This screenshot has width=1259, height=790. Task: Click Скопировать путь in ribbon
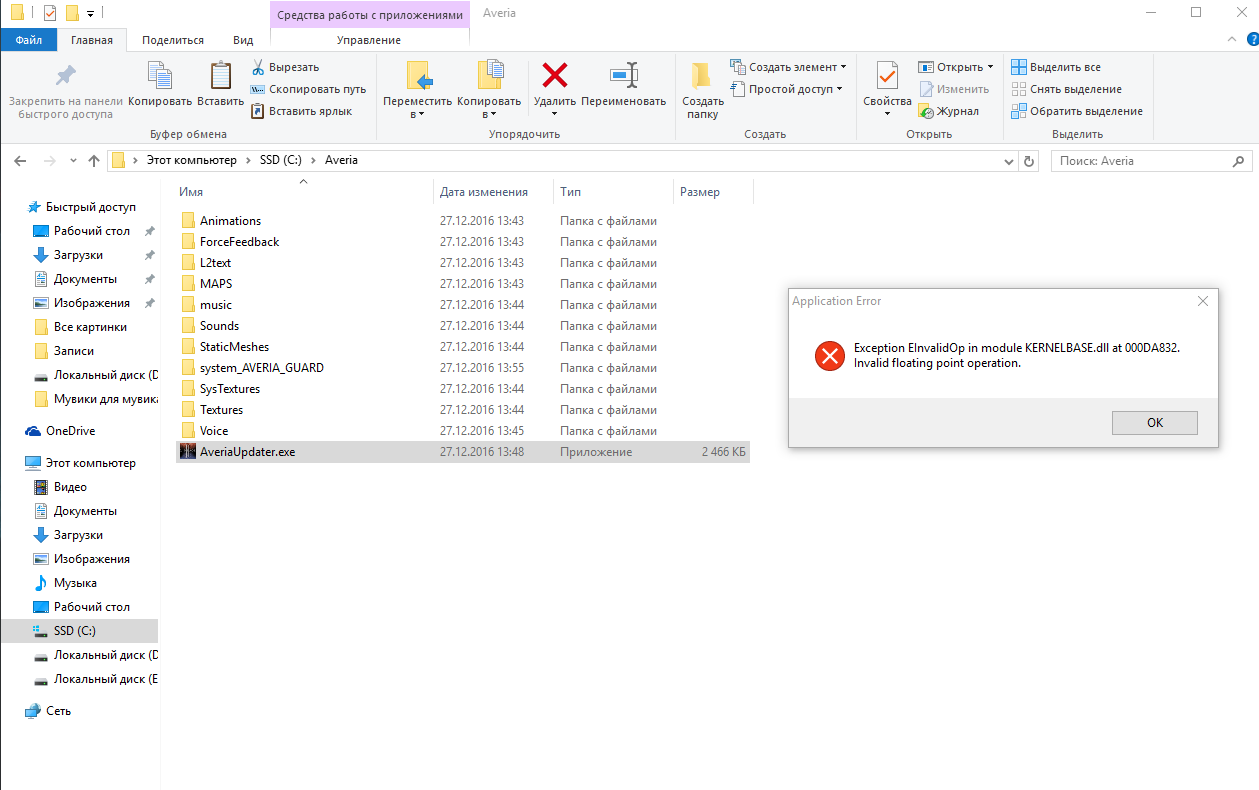tap(307, 89)
